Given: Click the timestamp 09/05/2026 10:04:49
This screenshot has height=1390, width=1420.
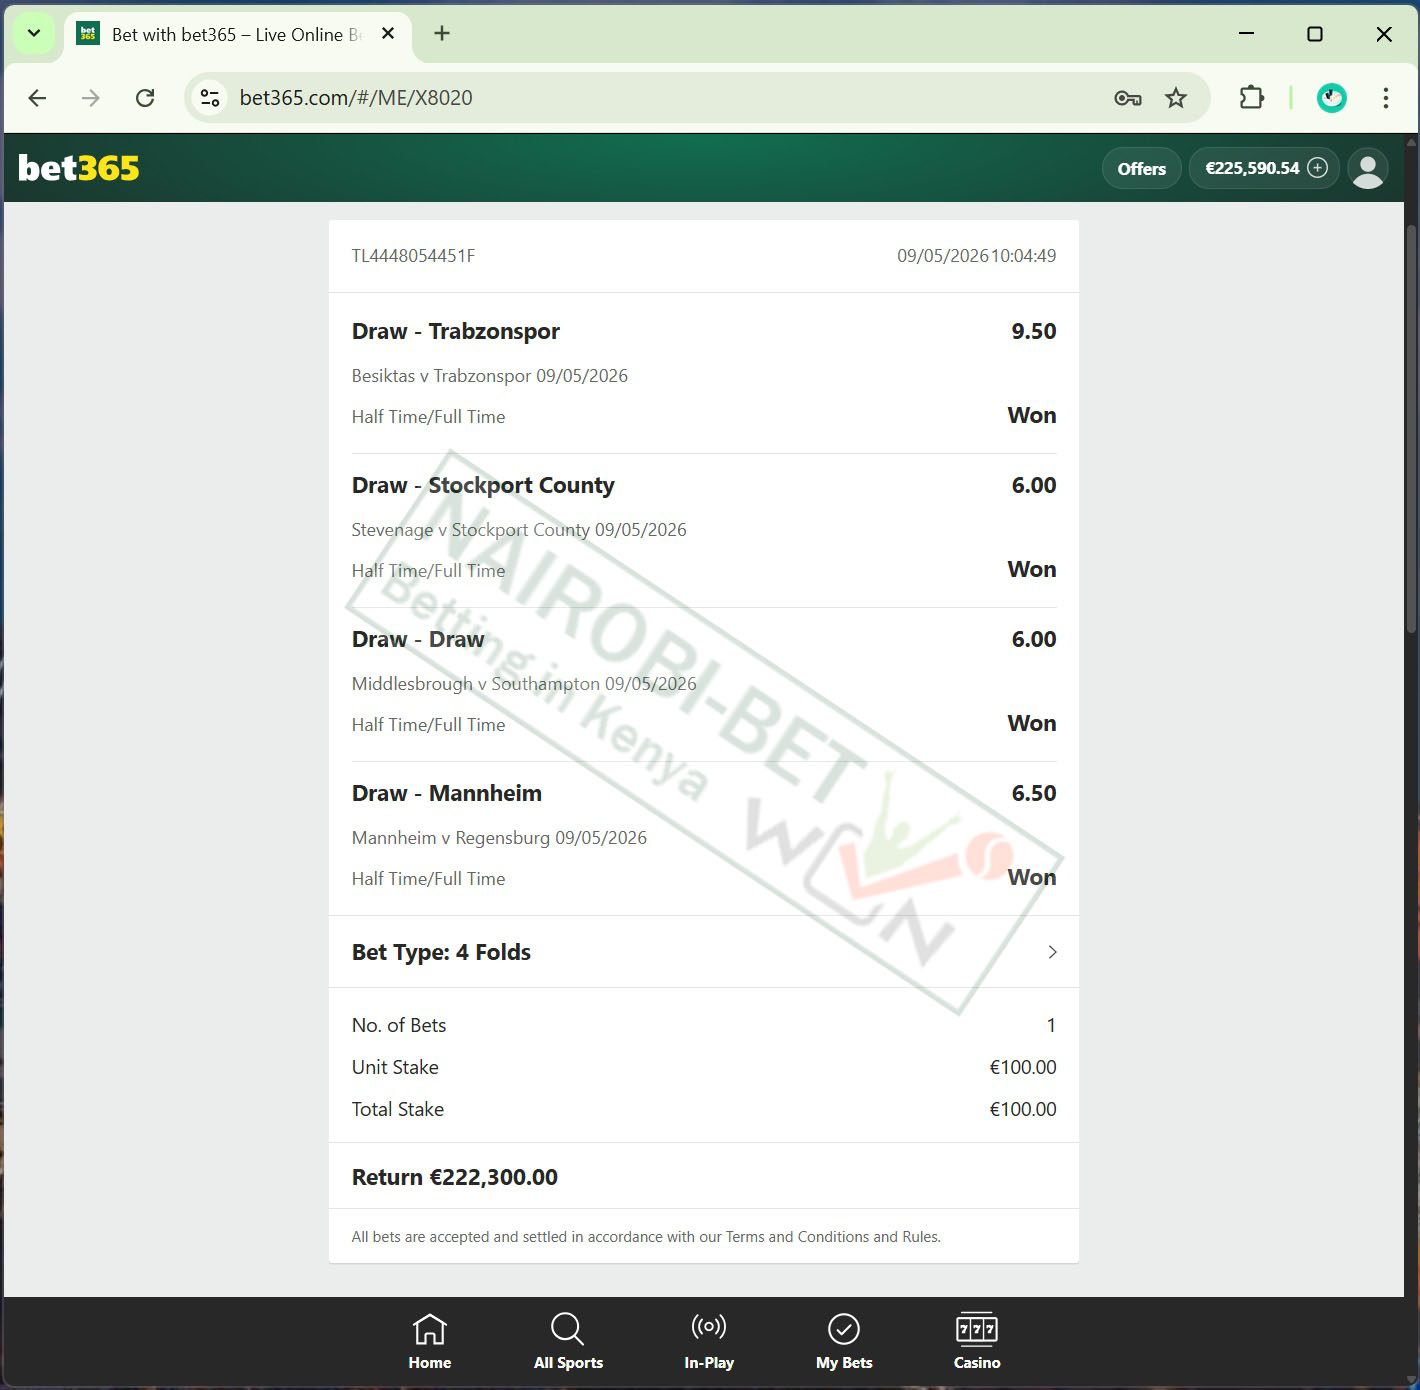Looking at the screenshot, I should pos(976,256).
